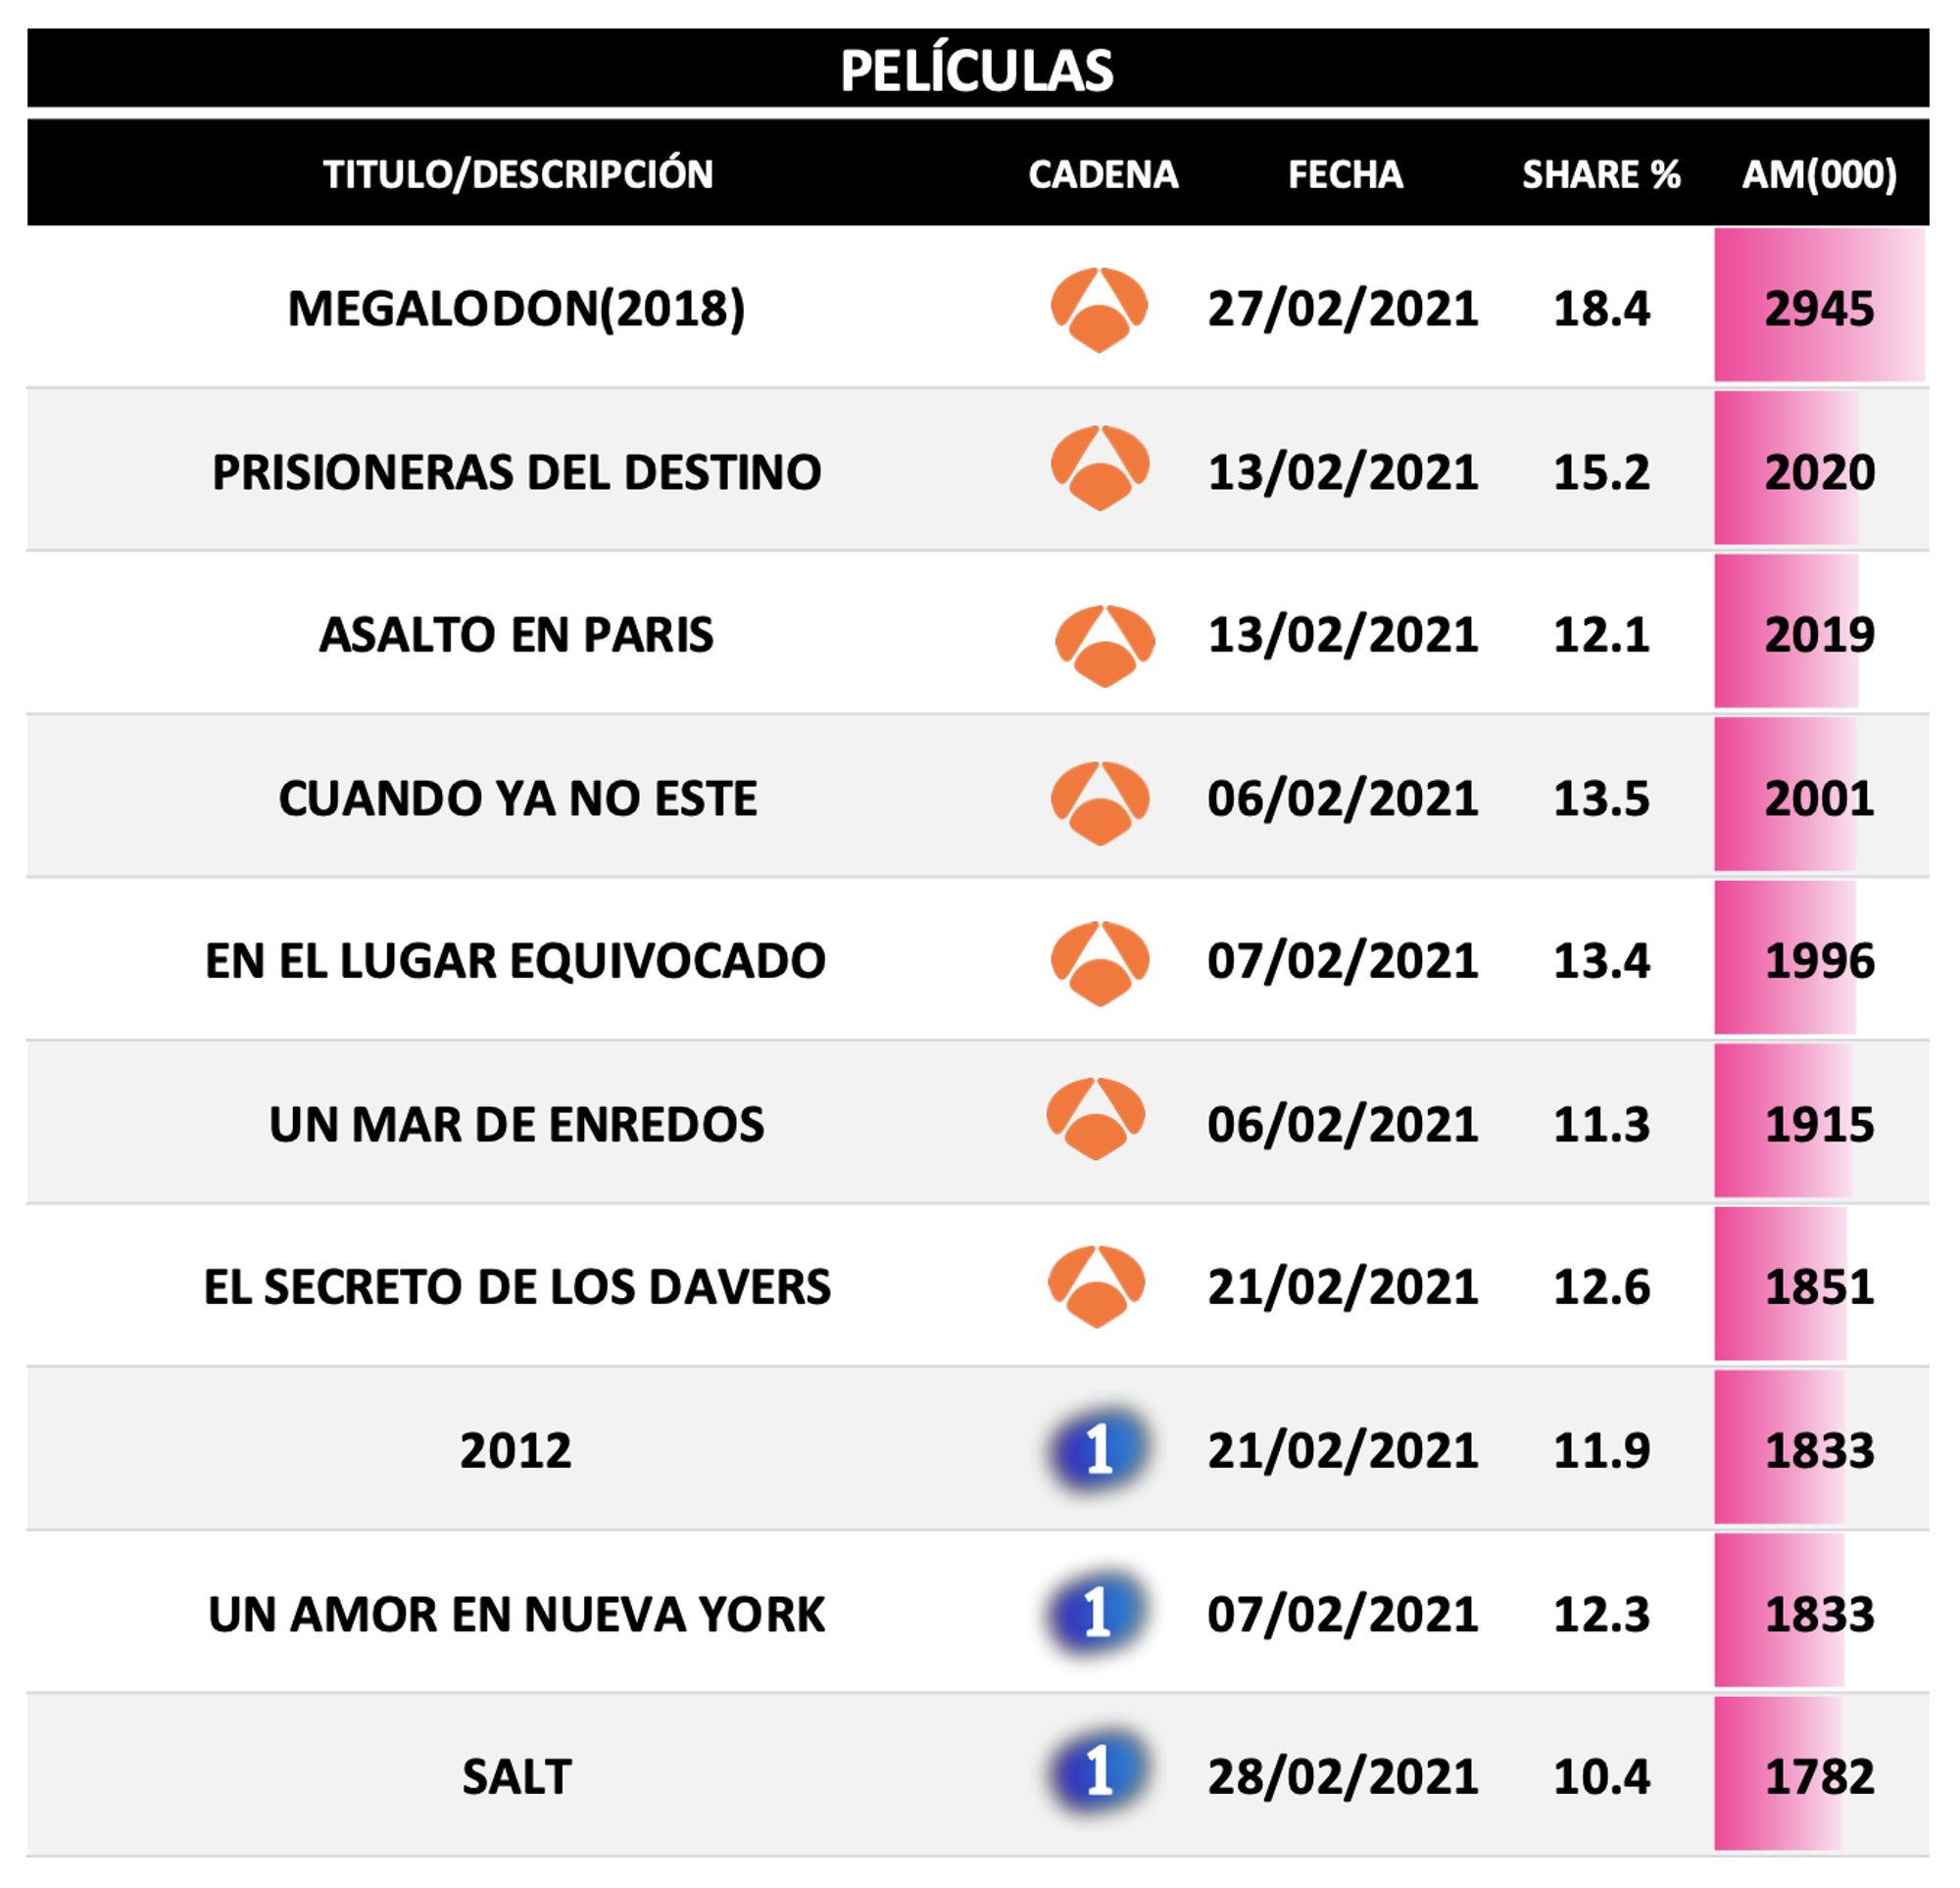Click the La 1 logo in the Salt row
1960x1888 pixels.
click(x=1098, y=1774)
